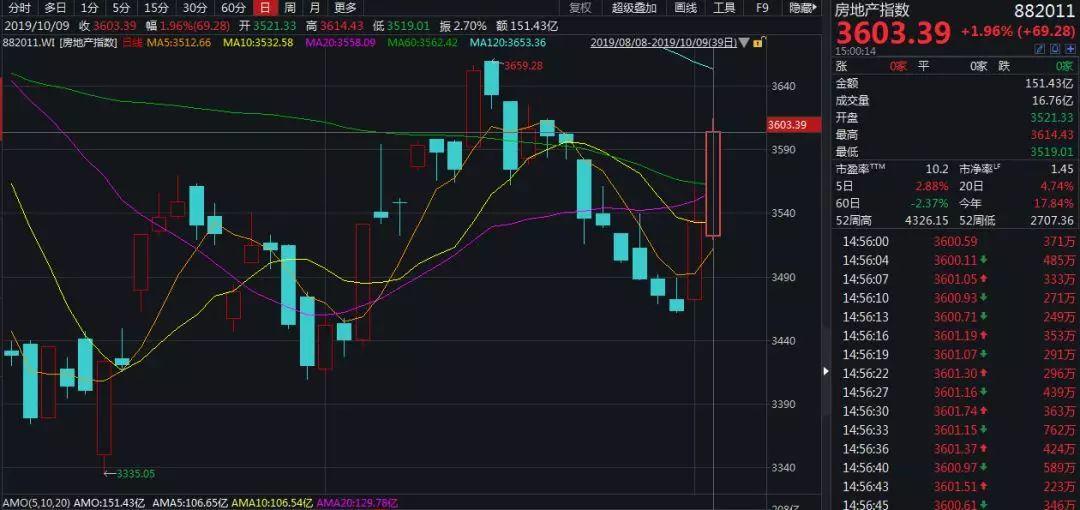Click the yellow lock icon beside date range

(x=758, y=43)
